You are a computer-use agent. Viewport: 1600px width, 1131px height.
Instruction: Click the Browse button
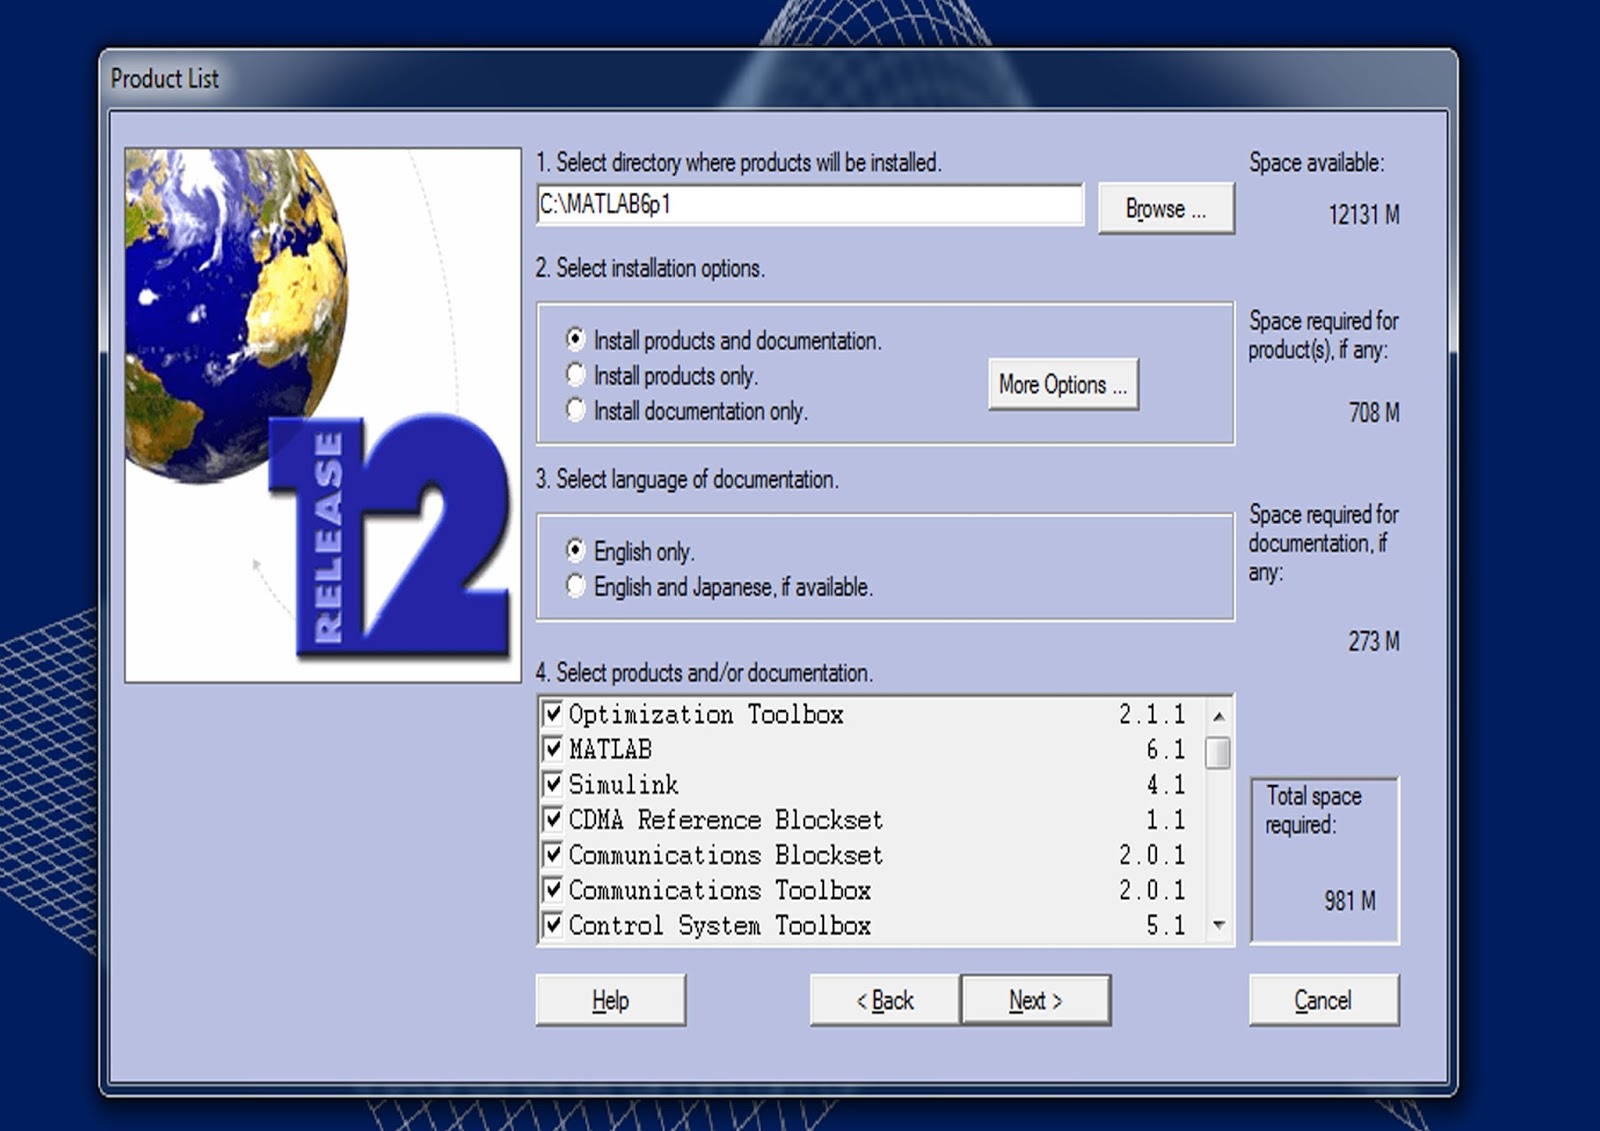tap(1166, 208)
